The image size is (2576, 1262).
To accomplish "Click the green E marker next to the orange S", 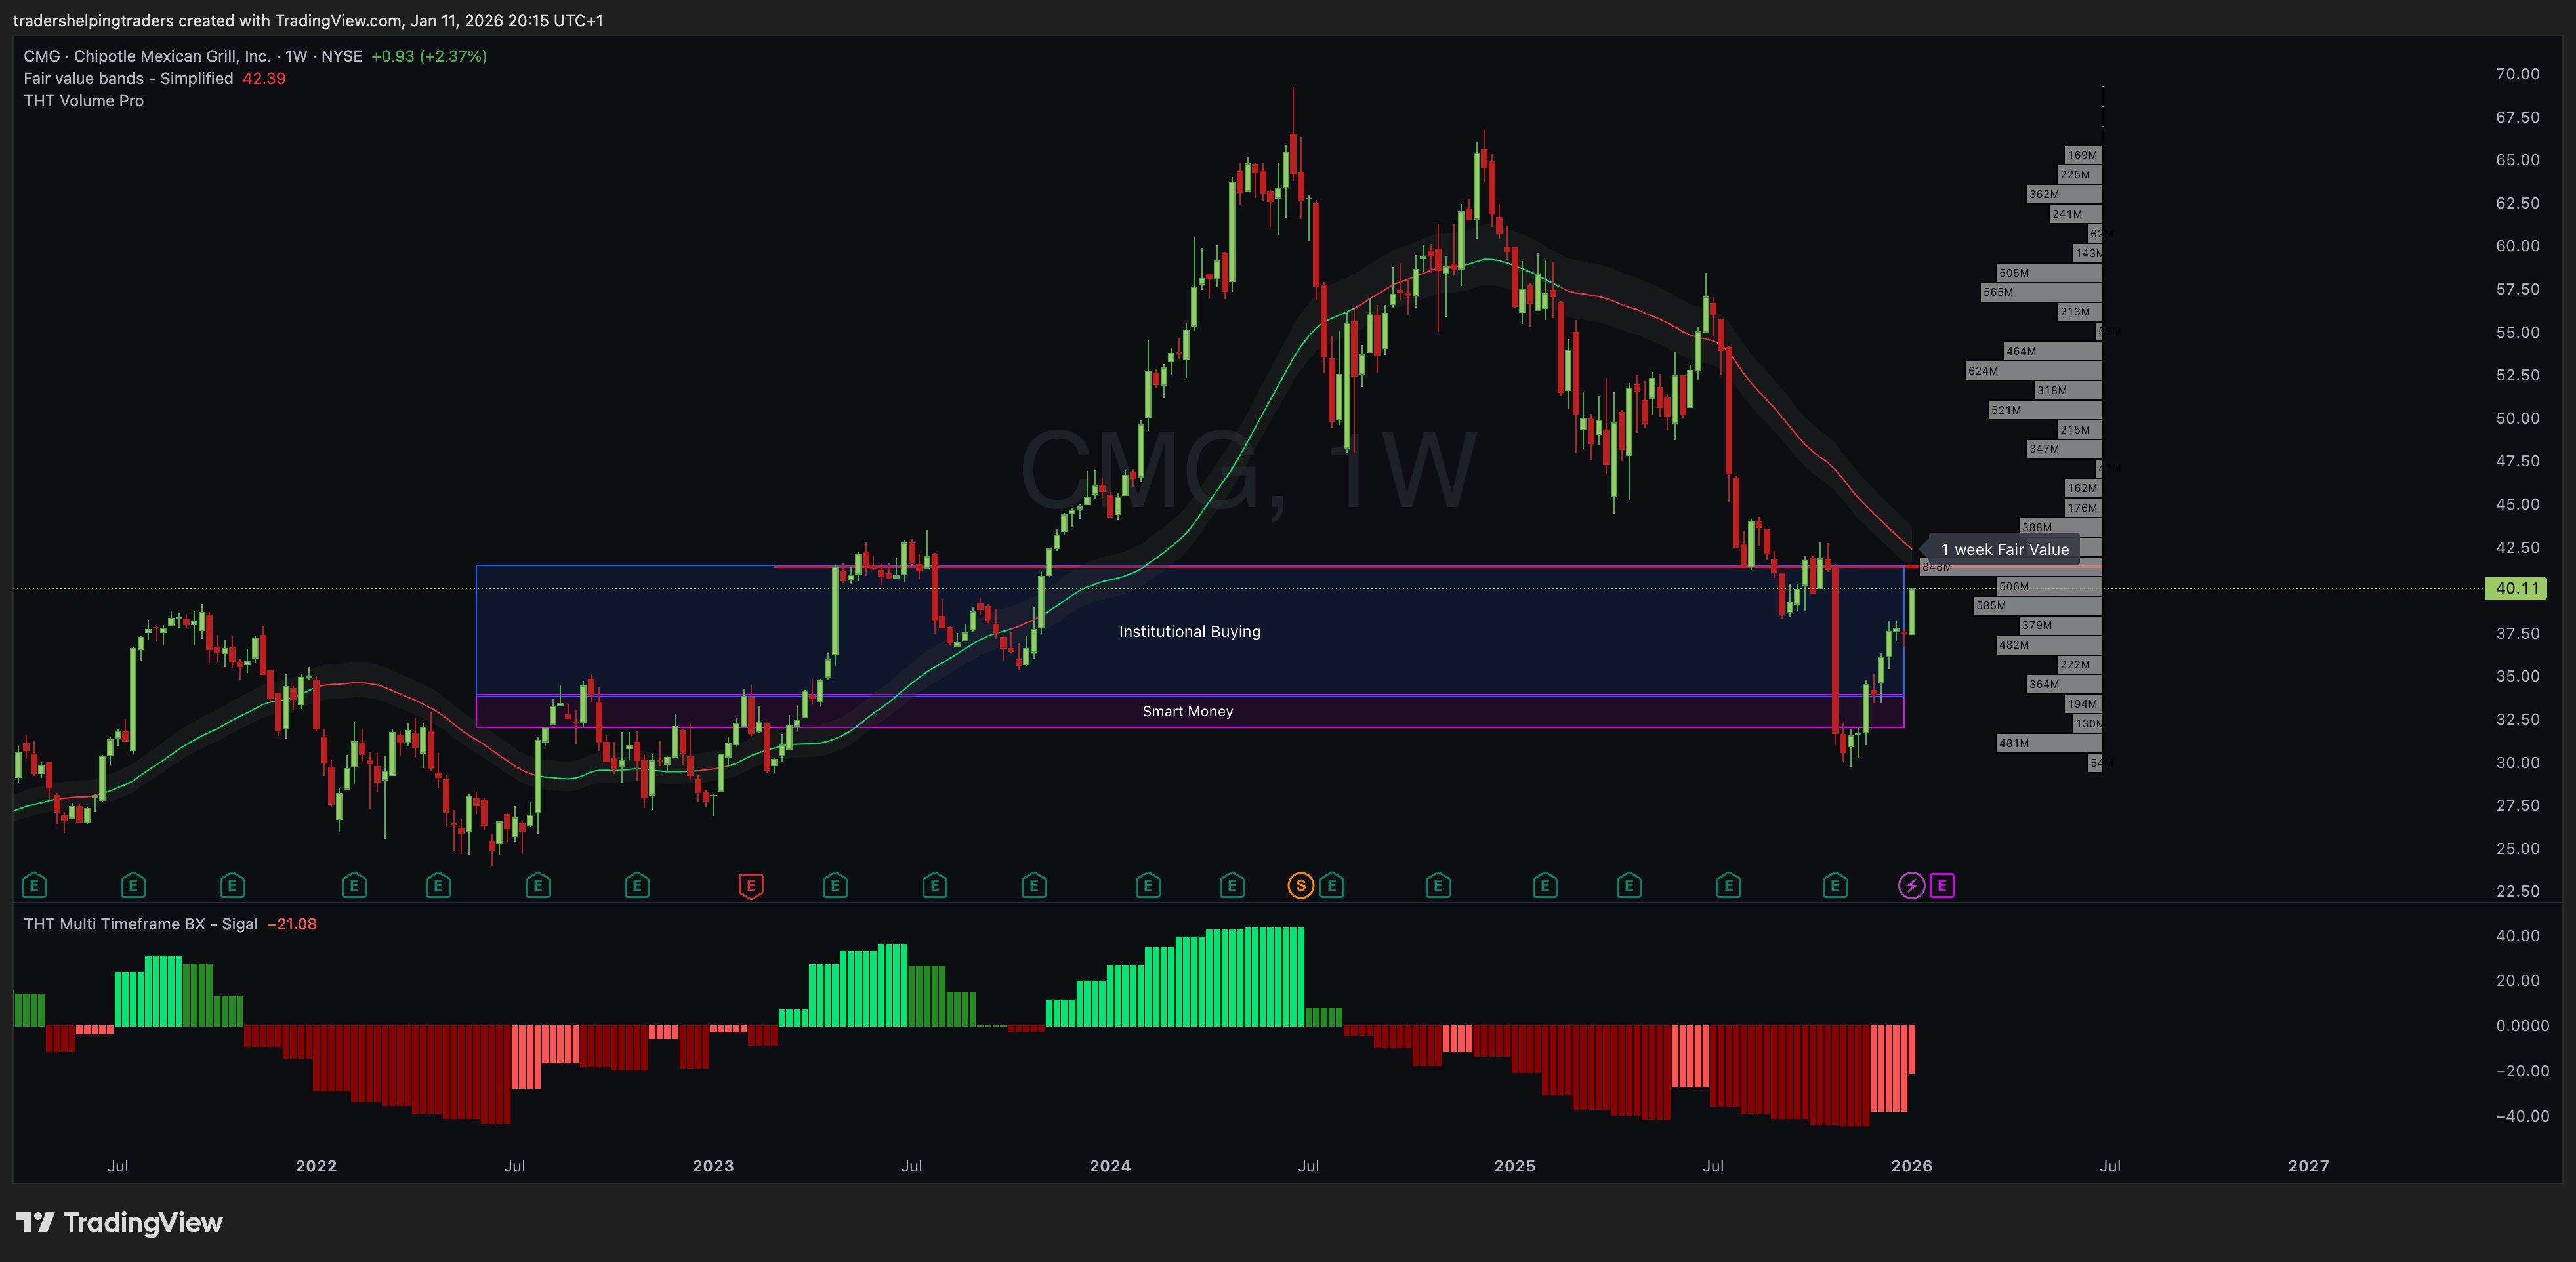I will coord(1331,885).
